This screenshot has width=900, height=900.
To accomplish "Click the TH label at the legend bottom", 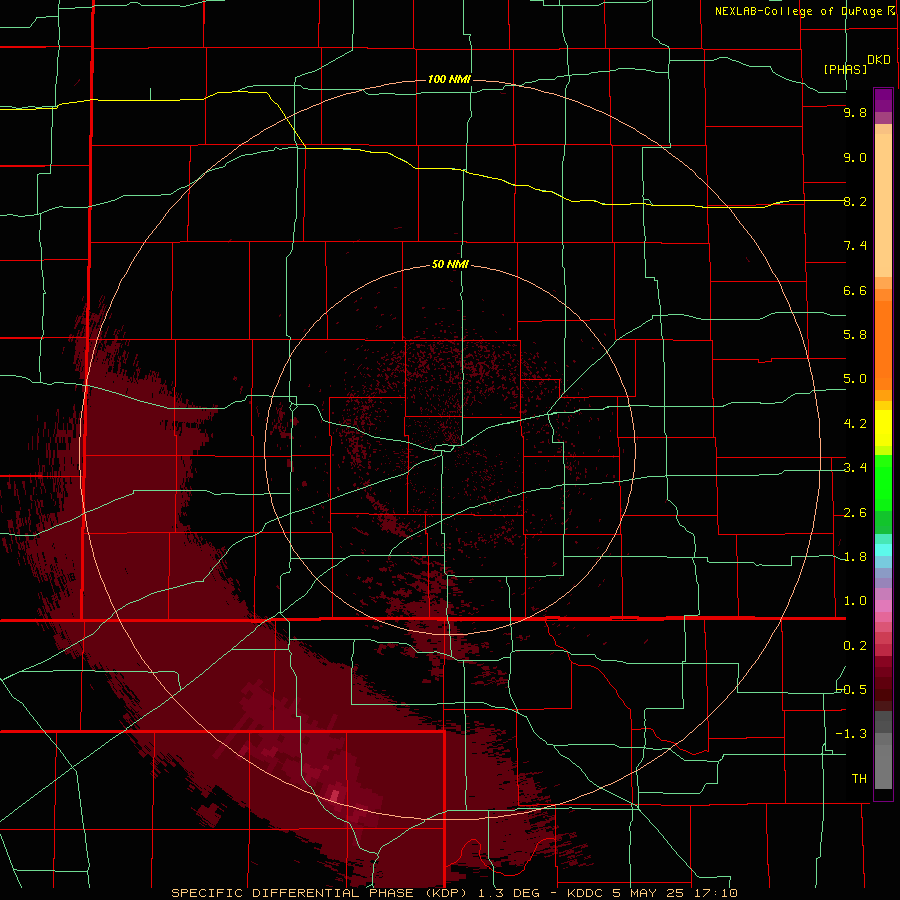I will (x=859, y=779).
